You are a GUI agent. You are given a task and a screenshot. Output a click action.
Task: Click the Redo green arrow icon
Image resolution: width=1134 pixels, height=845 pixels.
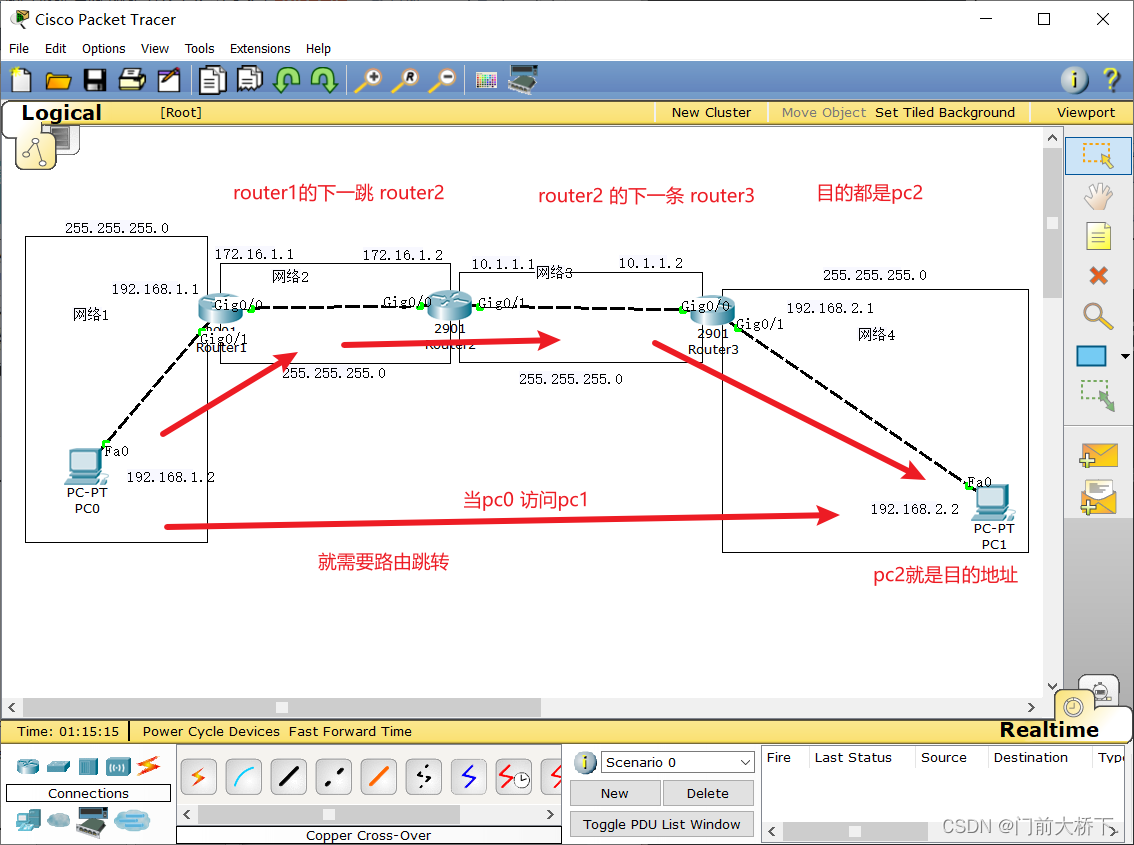click(x=324, y=80)
